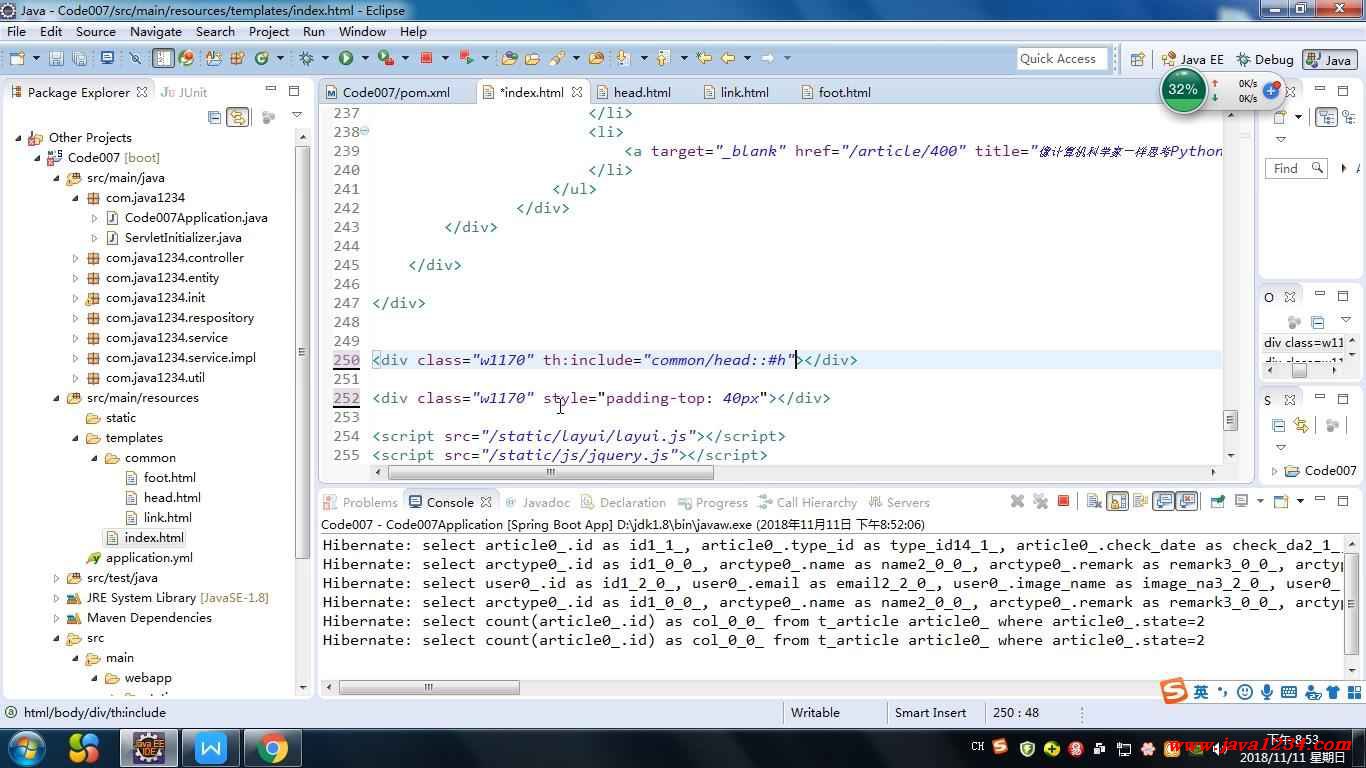This screenshot has height=768, width=1366.
Task: Click the Save icon in the toolbar
Action: pyautogui.click(x=56, y=58)
